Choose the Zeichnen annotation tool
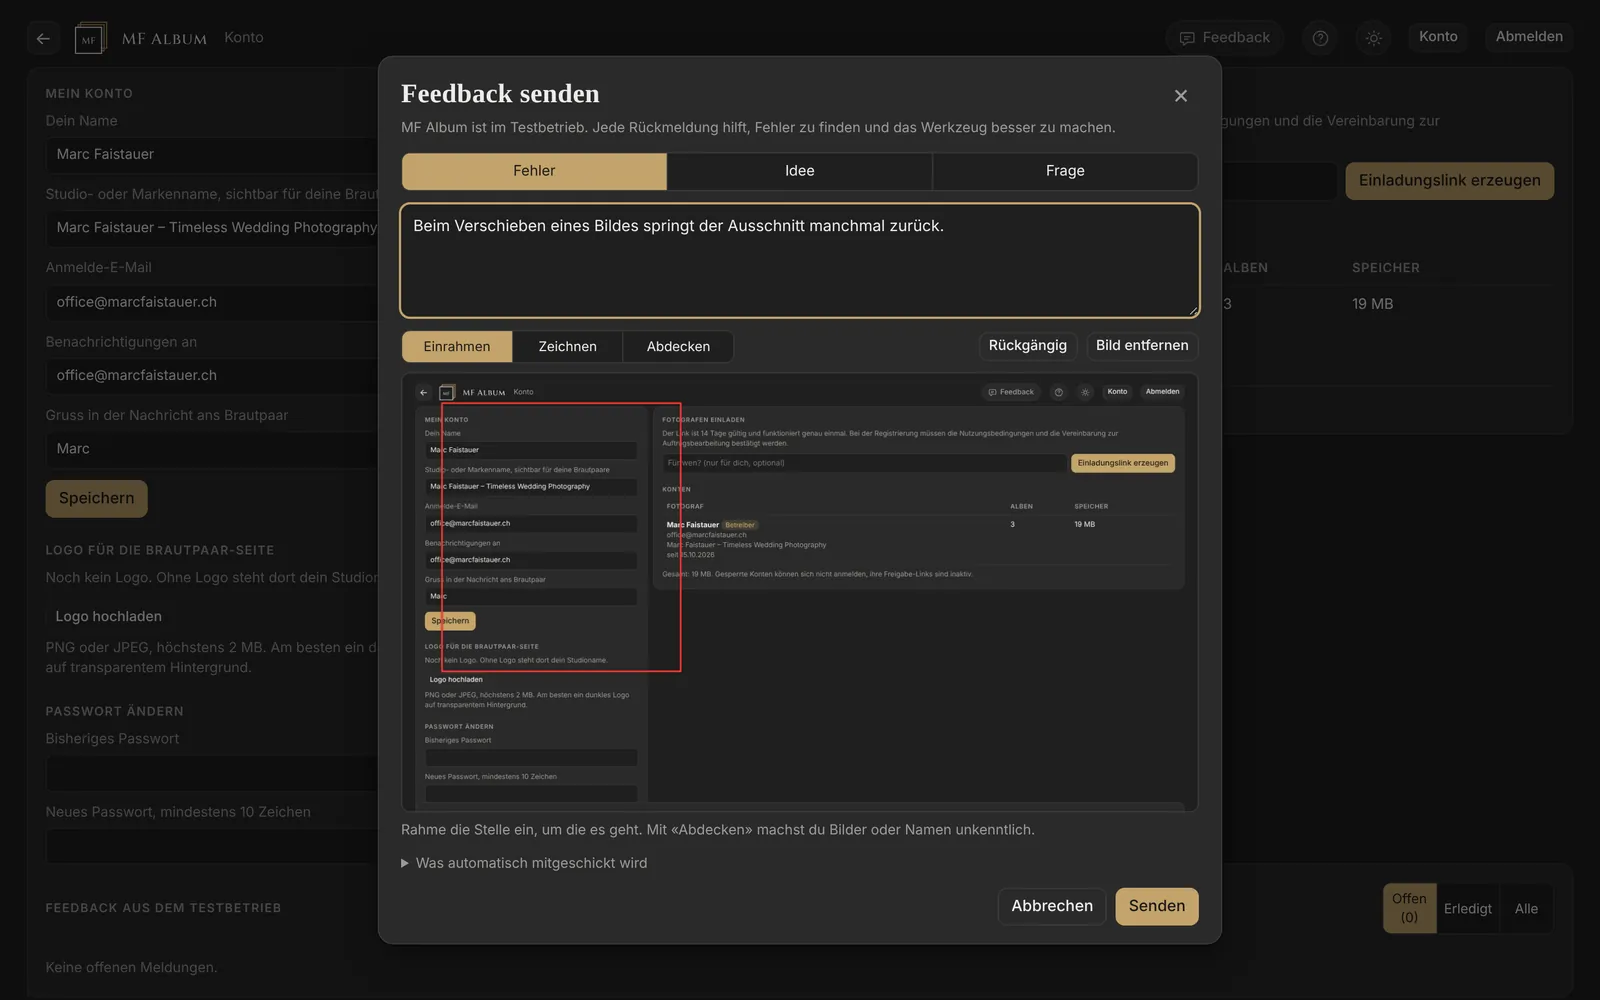 pyautogui.click(x=567, y=346)
